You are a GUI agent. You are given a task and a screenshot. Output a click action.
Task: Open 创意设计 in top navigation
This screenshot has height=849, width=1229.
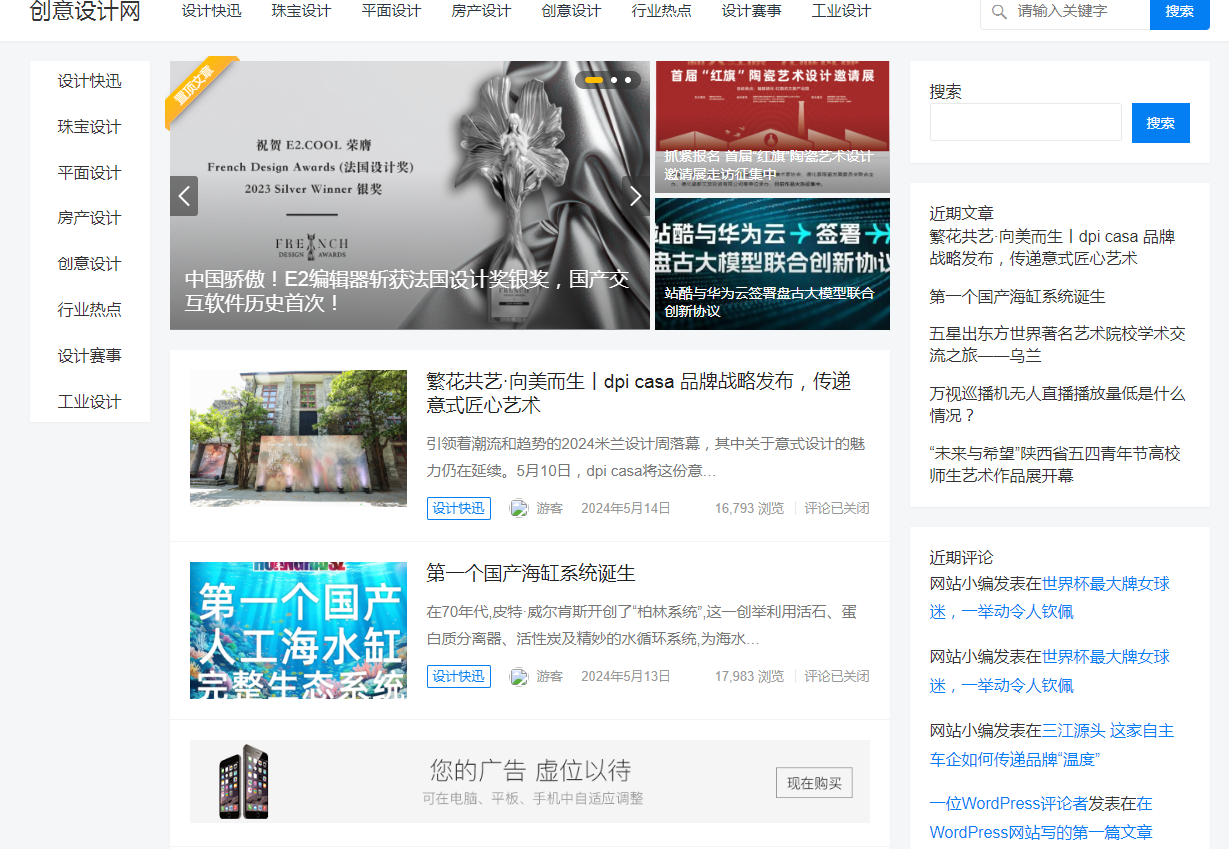pos(571,11)
